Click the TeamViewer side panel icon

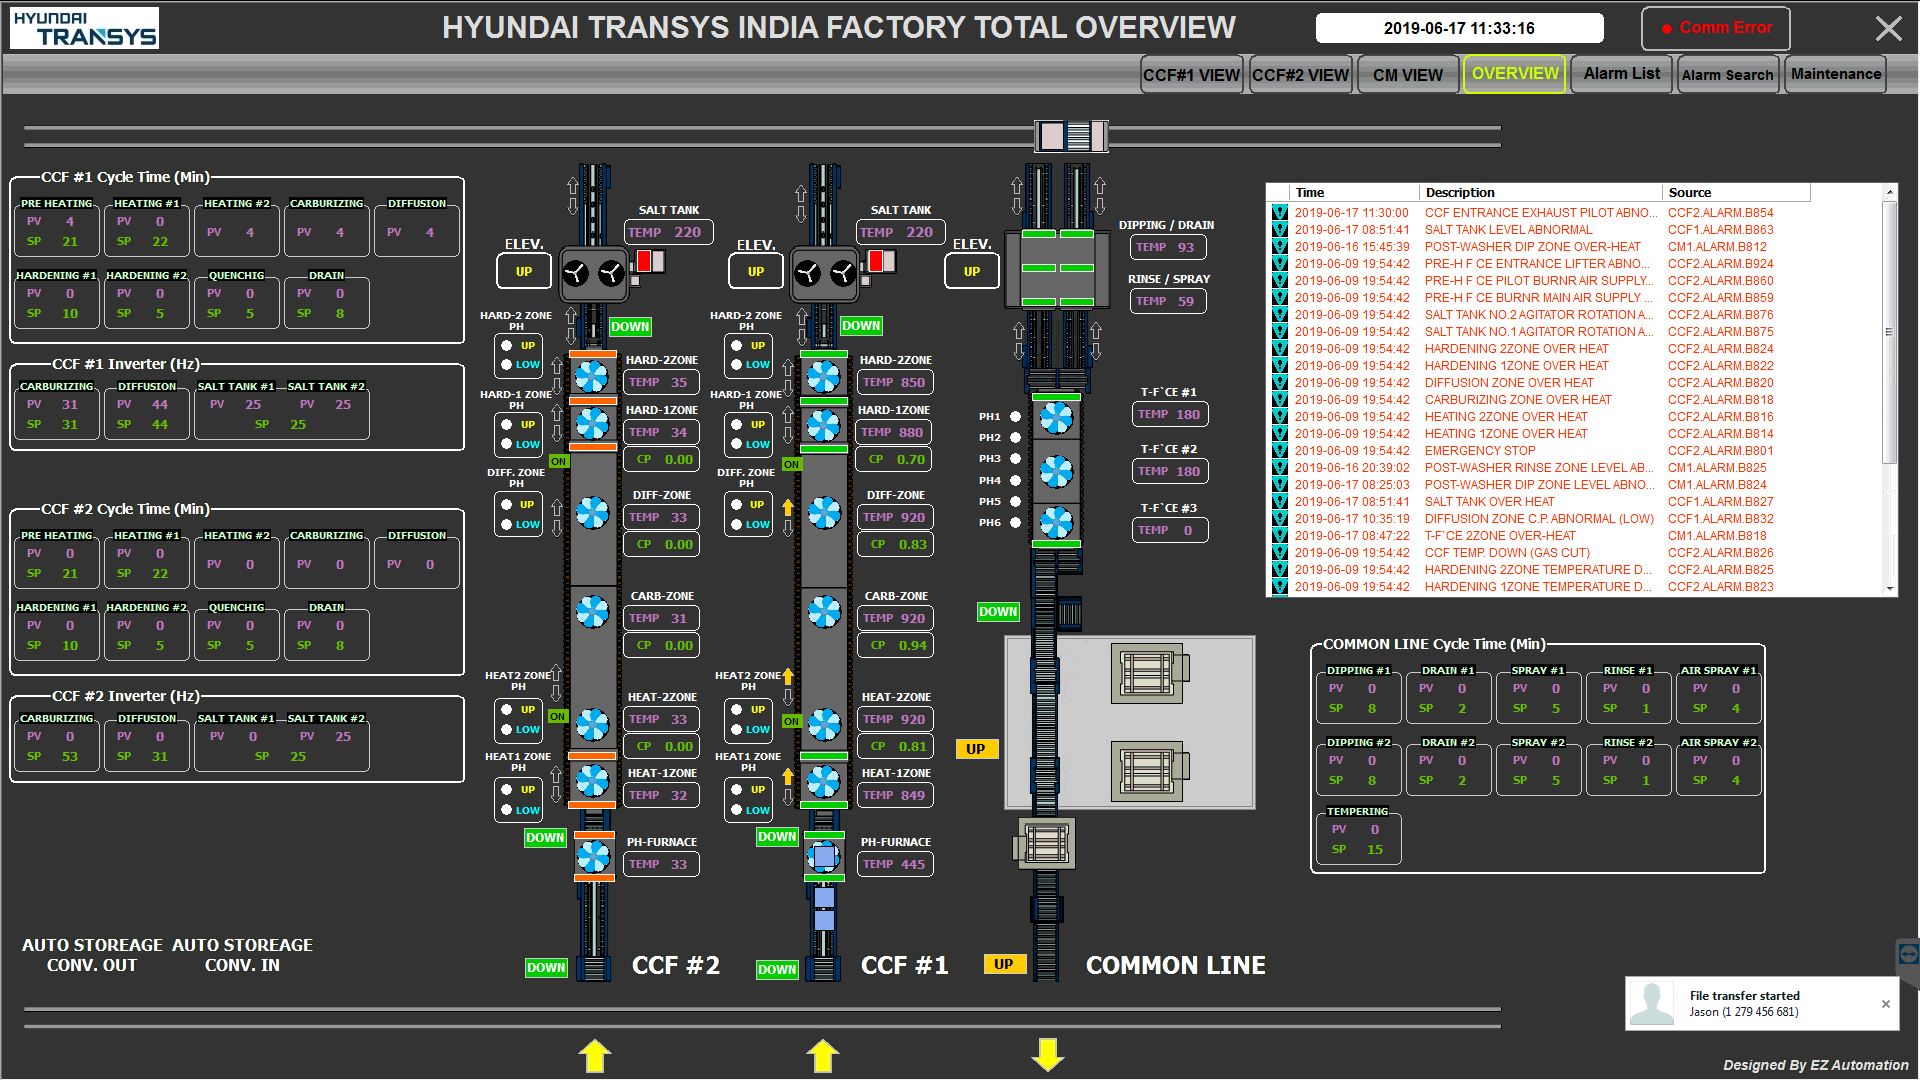point(1908,953)
